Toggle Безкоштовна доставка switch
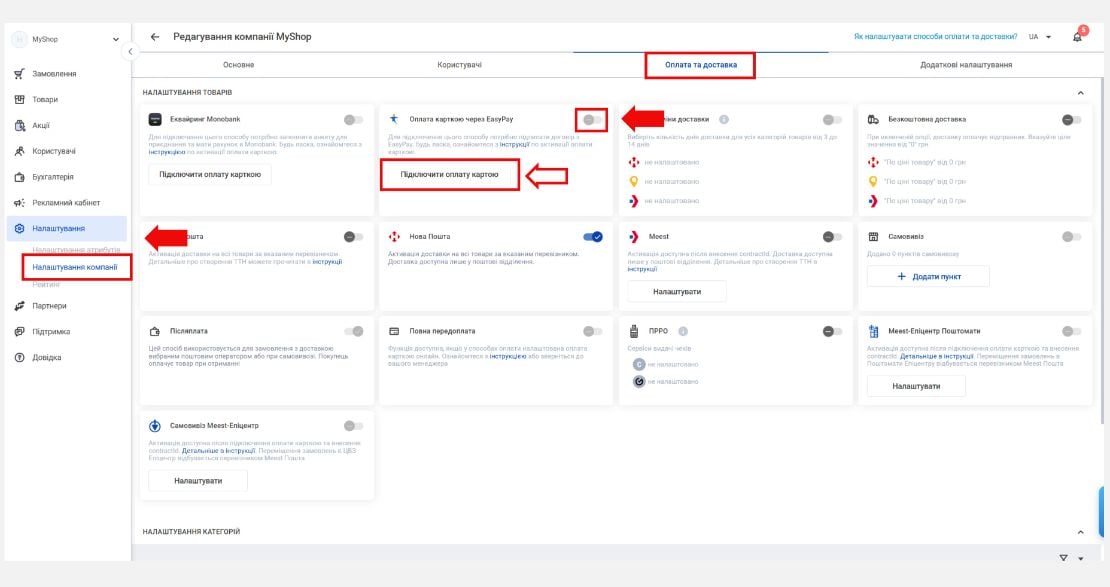 (1072, 120)
